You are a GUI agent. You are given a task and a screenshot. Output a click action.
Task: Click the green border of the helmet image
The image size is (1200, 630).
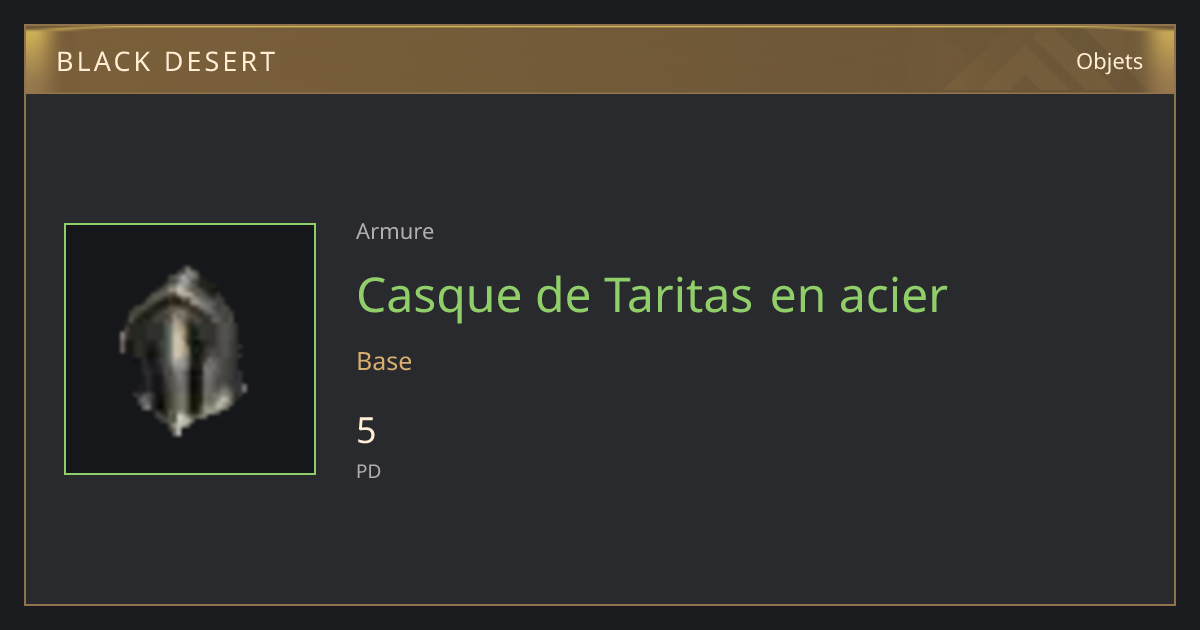[x=190, y=224]
